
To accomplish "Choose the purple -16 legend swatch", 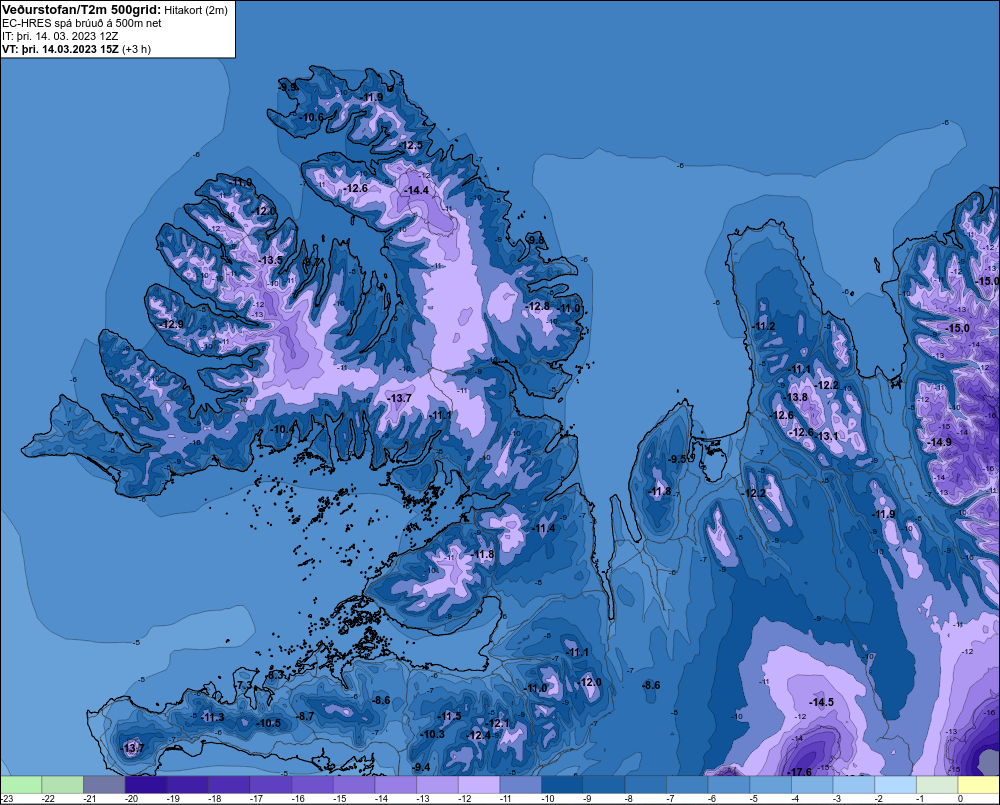I will (312, 785).
